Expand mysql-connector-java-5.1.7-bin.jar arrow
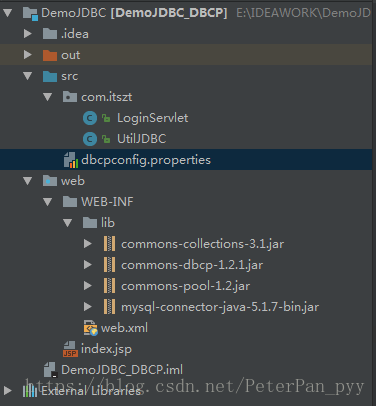Screen dimensions: 376x406 click(88, 307)
